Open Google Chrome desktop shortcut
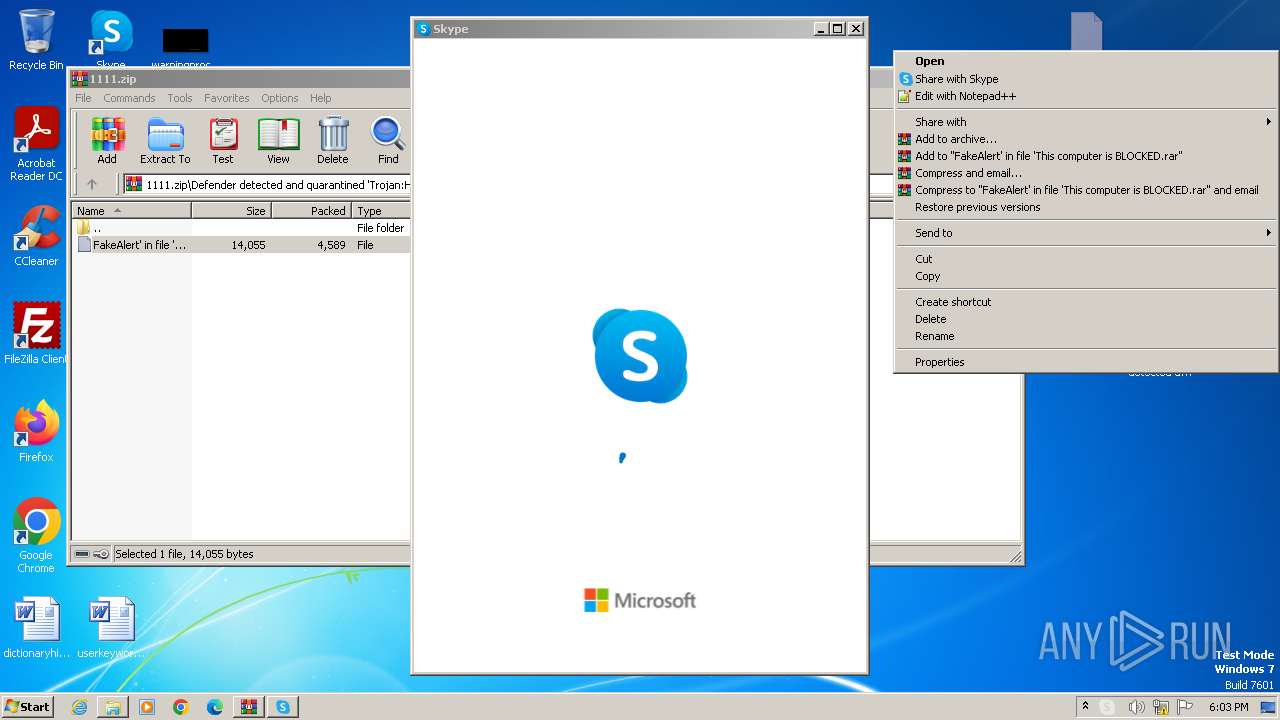Image resolution: width=1280 pixels, height=720 pixels. coord(36,536)
